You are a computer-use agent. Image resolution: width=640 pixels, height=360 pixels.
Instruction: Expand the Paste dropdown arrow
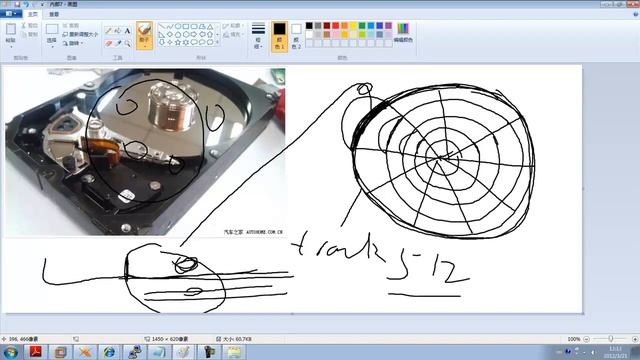click(x=11, y=46)
